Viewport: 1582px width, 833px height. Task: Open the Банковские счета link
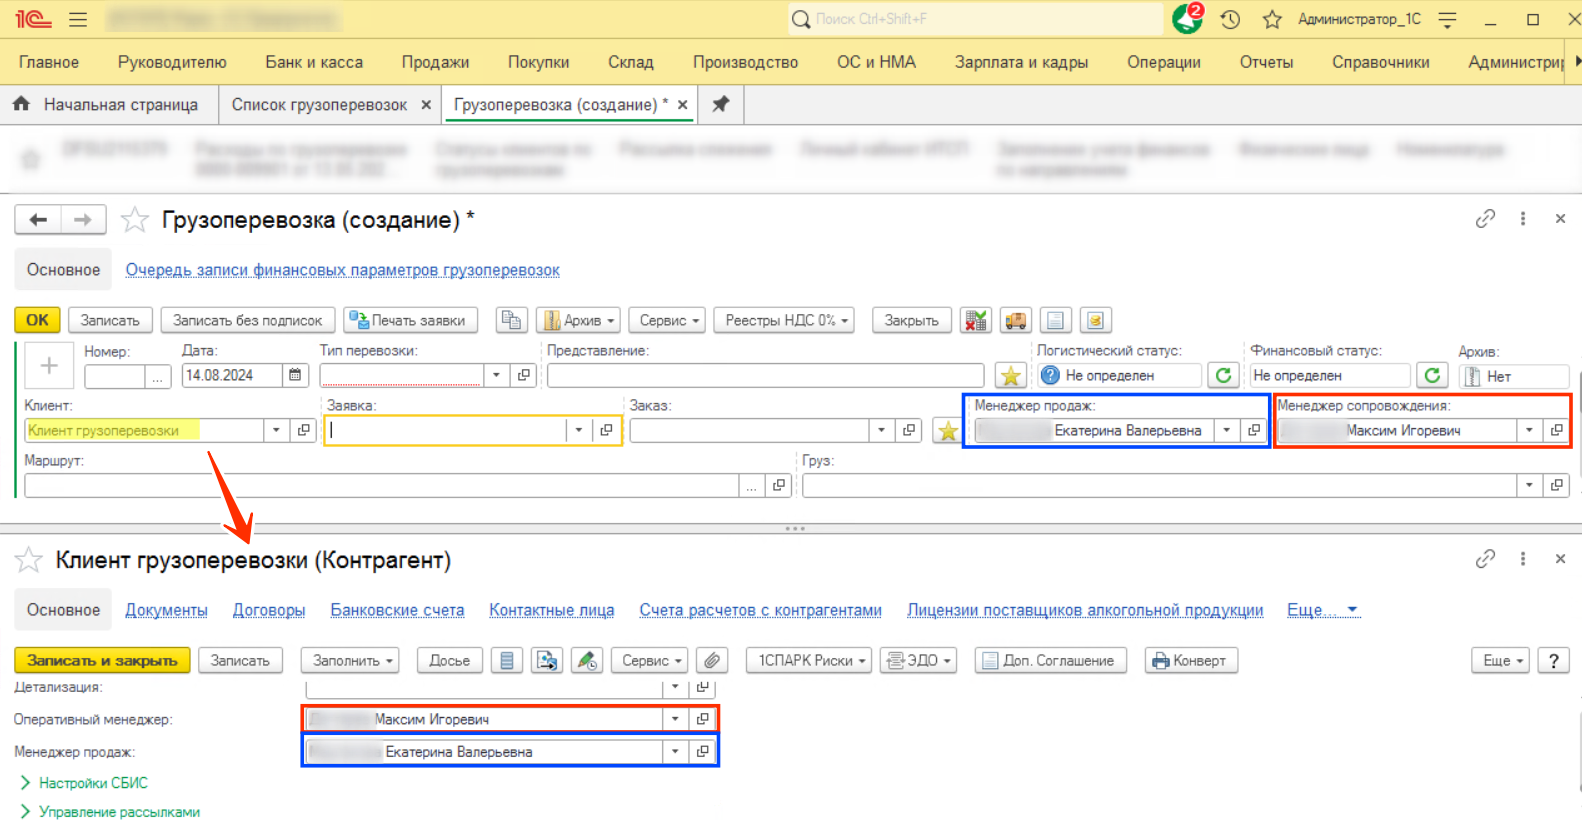[x=397, y=610]
